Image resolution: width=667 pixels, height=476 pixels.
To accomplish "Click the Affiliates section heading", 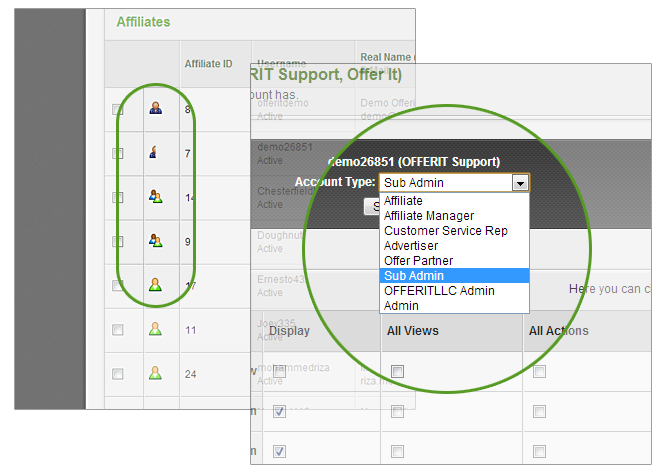I will 143,21.
